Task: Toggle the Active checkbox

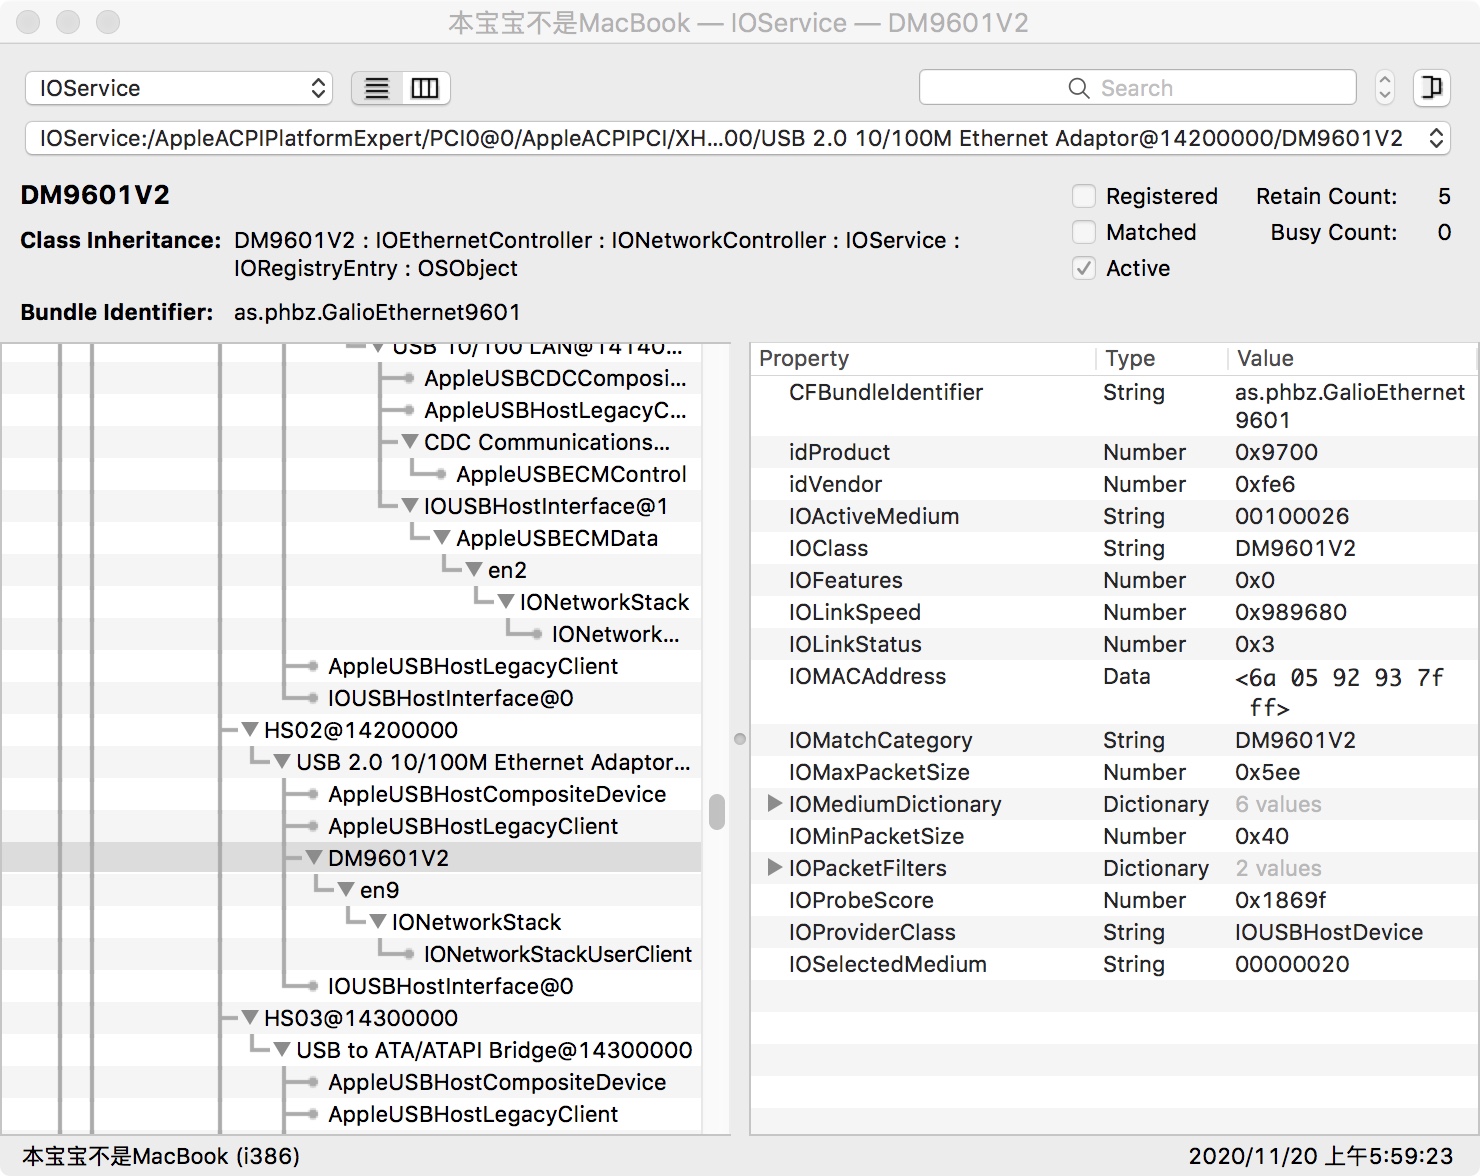Action: click(x=1084, y=268)
